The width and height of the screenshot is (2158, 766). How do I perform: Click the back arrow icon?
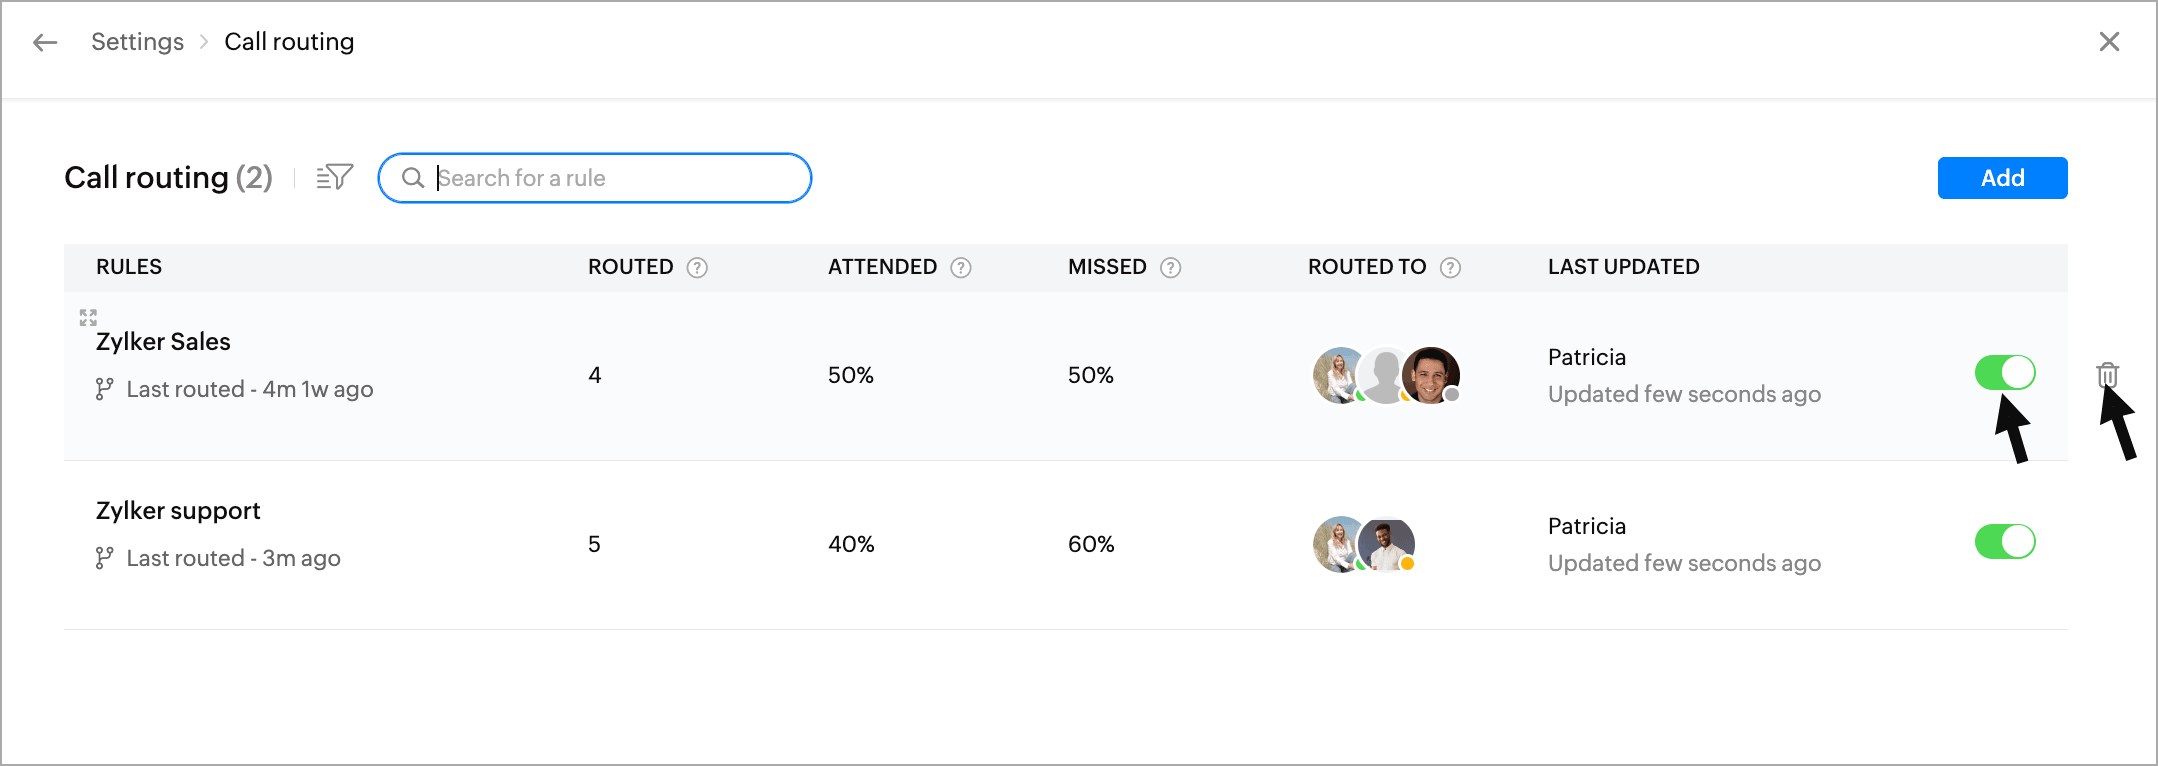point(45,42)
